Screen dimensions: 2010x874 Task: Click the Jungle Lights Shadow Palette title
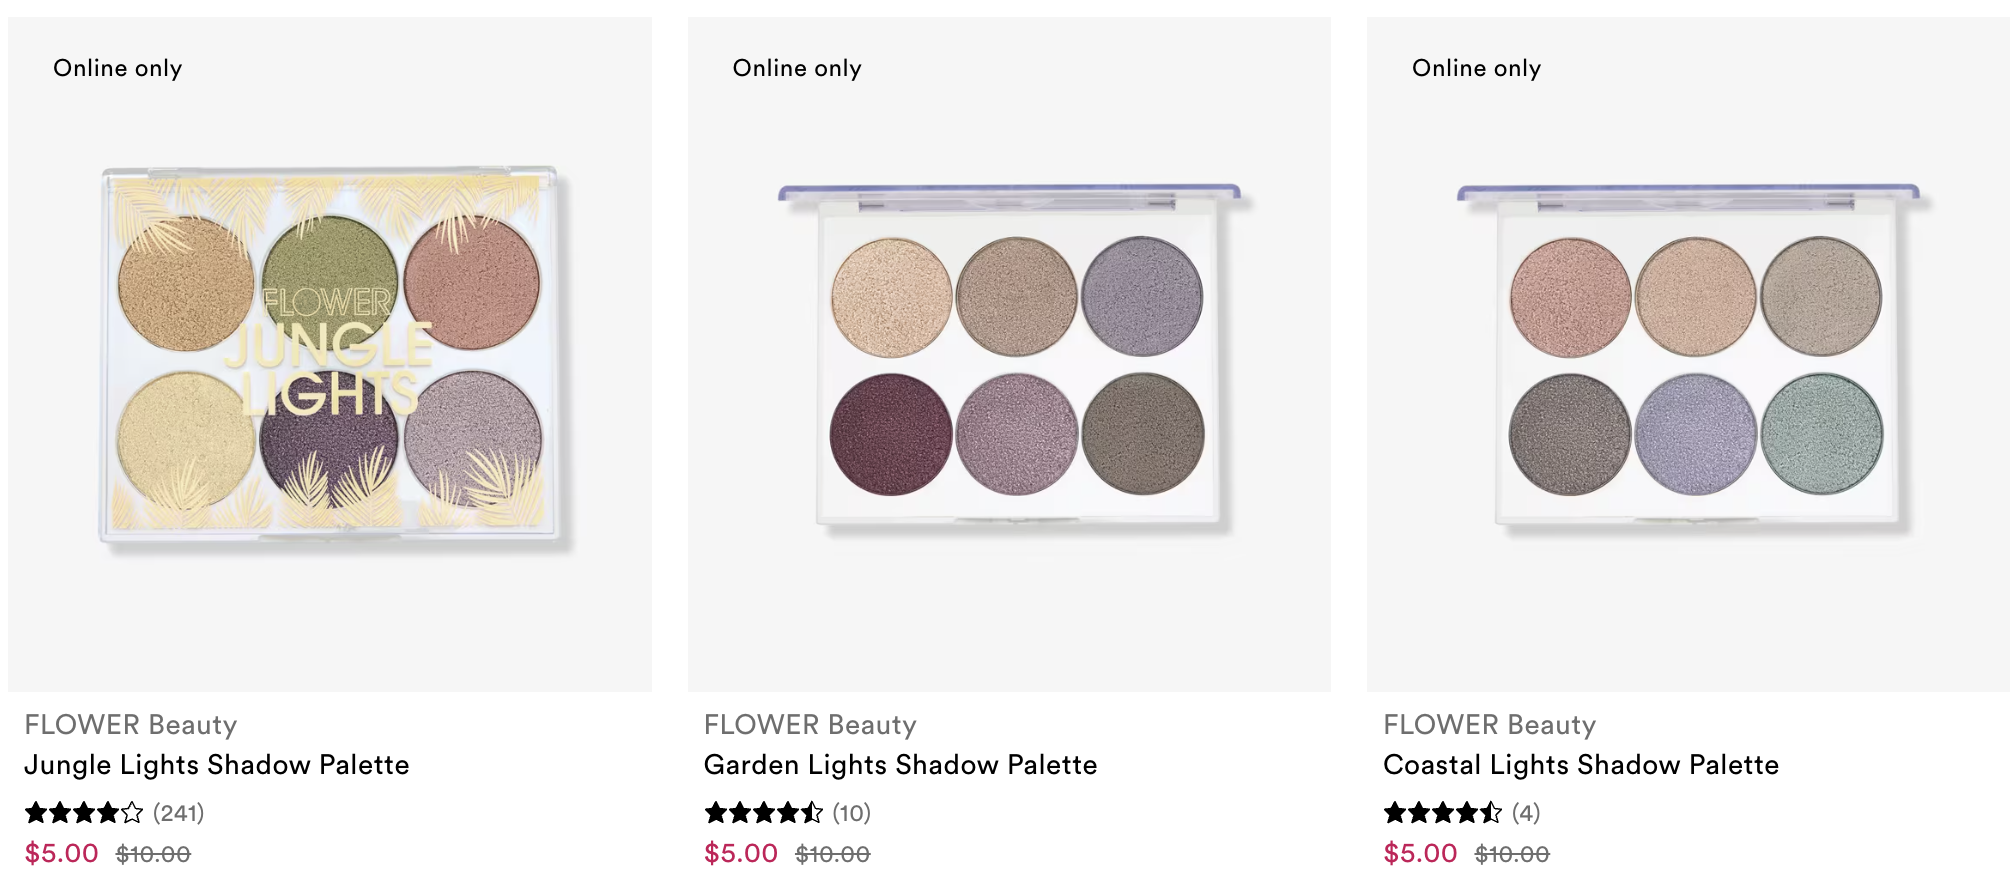tap(217, 765)
